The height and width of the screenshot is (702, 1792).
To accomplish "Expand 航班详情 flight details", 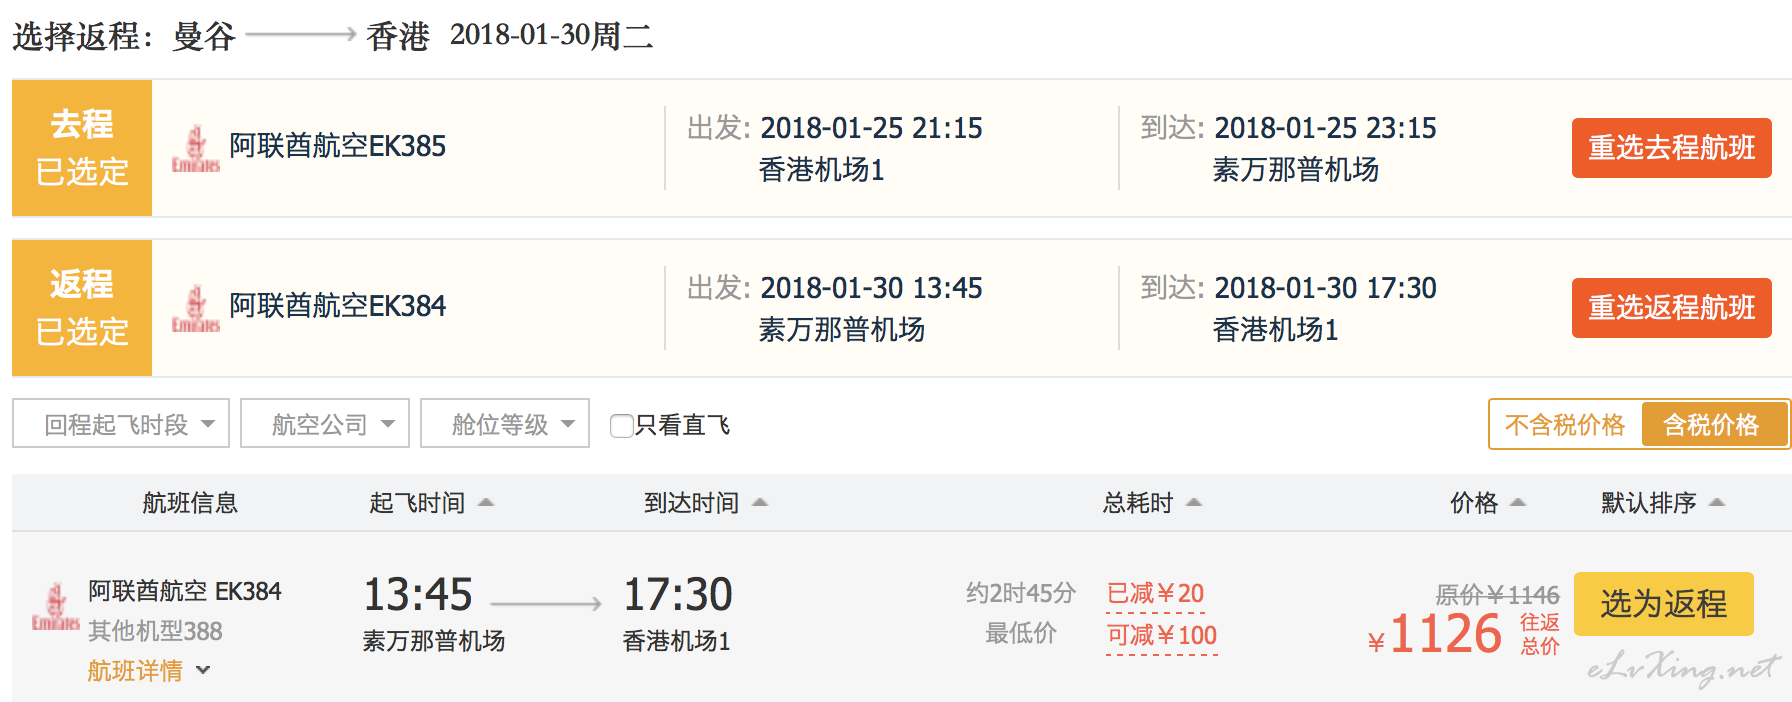I will coord(149,671).
